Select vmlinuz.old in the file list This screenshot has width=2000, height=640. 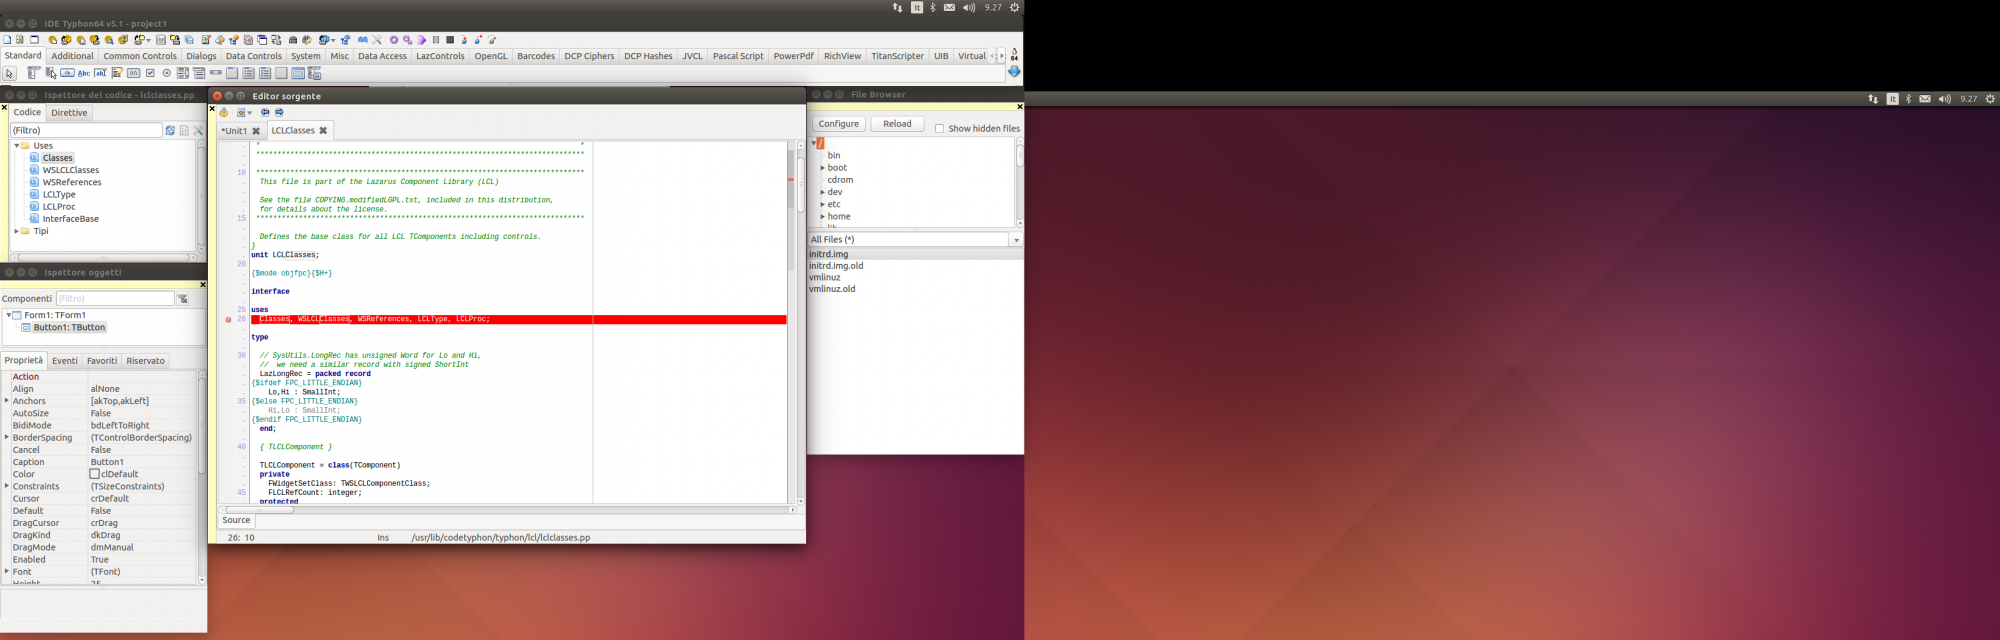[x=832, y=289]
